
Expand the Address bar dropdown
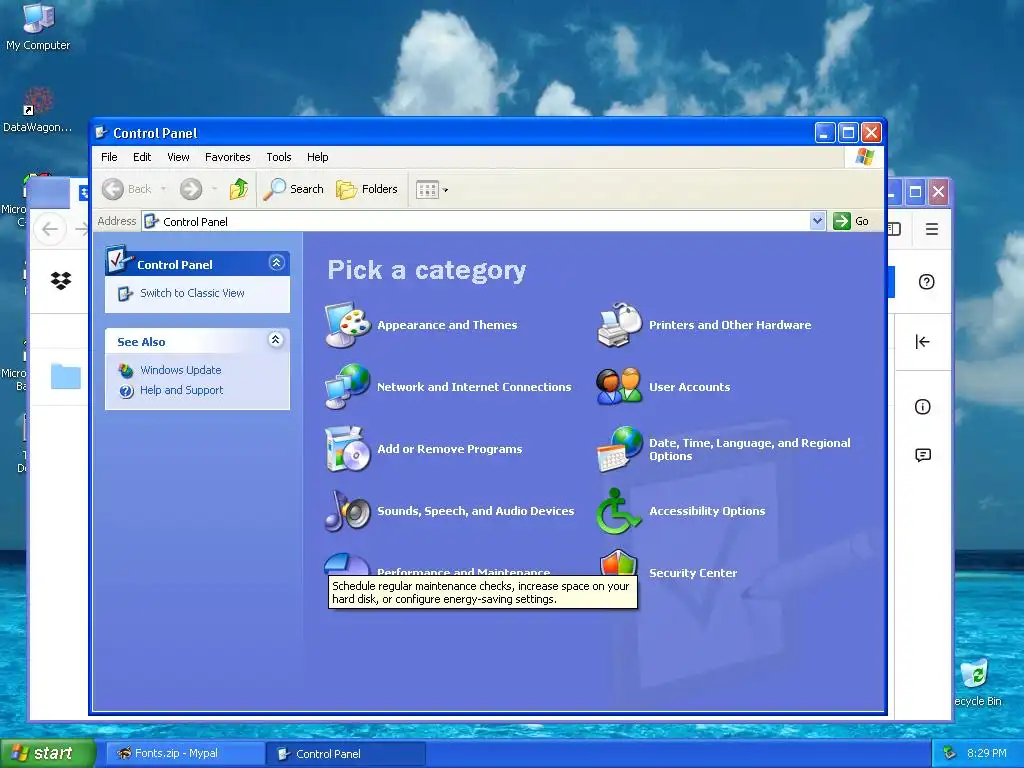coord(817,221)
